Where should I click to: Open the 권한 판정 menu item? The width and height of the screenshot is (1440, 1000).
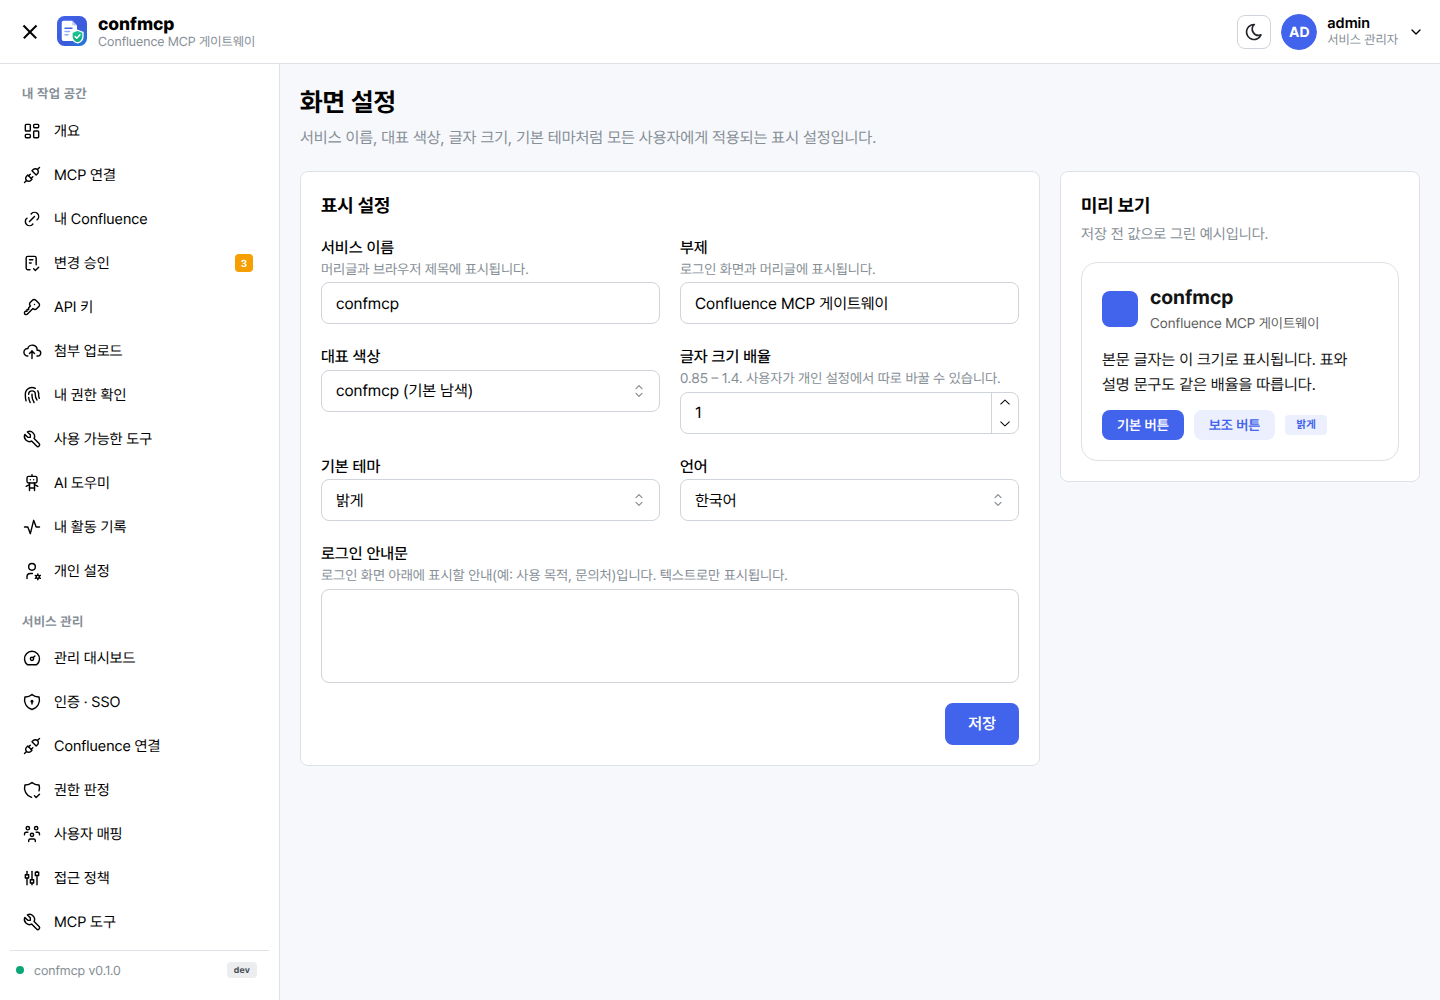tap(139, 790)
